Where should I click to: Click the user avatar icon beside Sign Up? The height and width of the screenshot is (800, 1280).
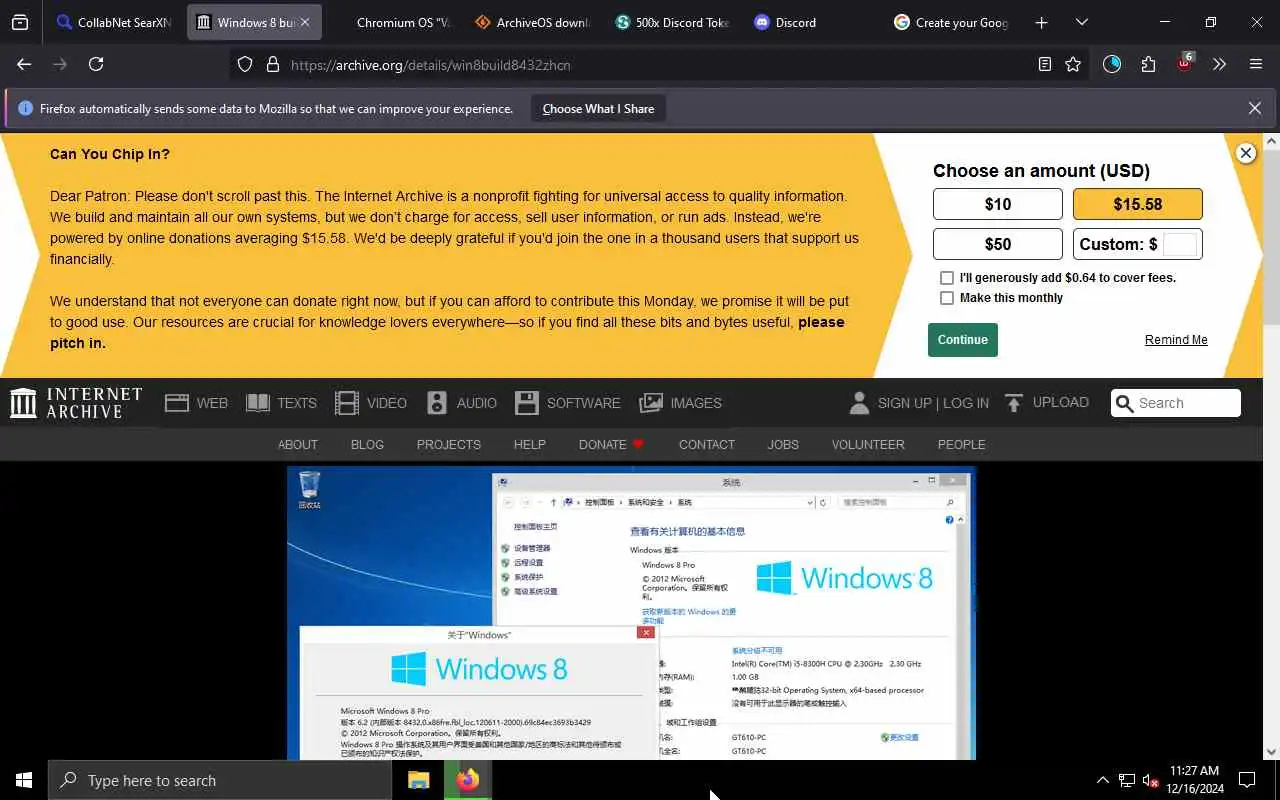[x=859, y=403]
